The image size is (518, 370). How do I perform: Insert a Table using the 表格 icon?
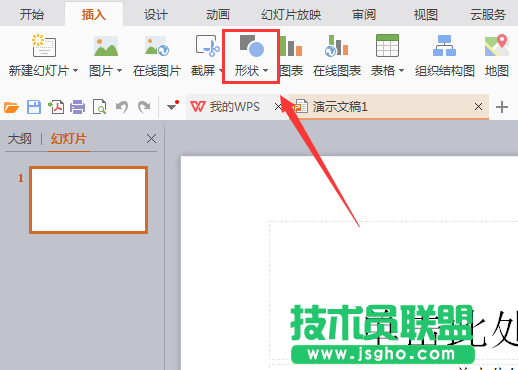pos(387,46)
